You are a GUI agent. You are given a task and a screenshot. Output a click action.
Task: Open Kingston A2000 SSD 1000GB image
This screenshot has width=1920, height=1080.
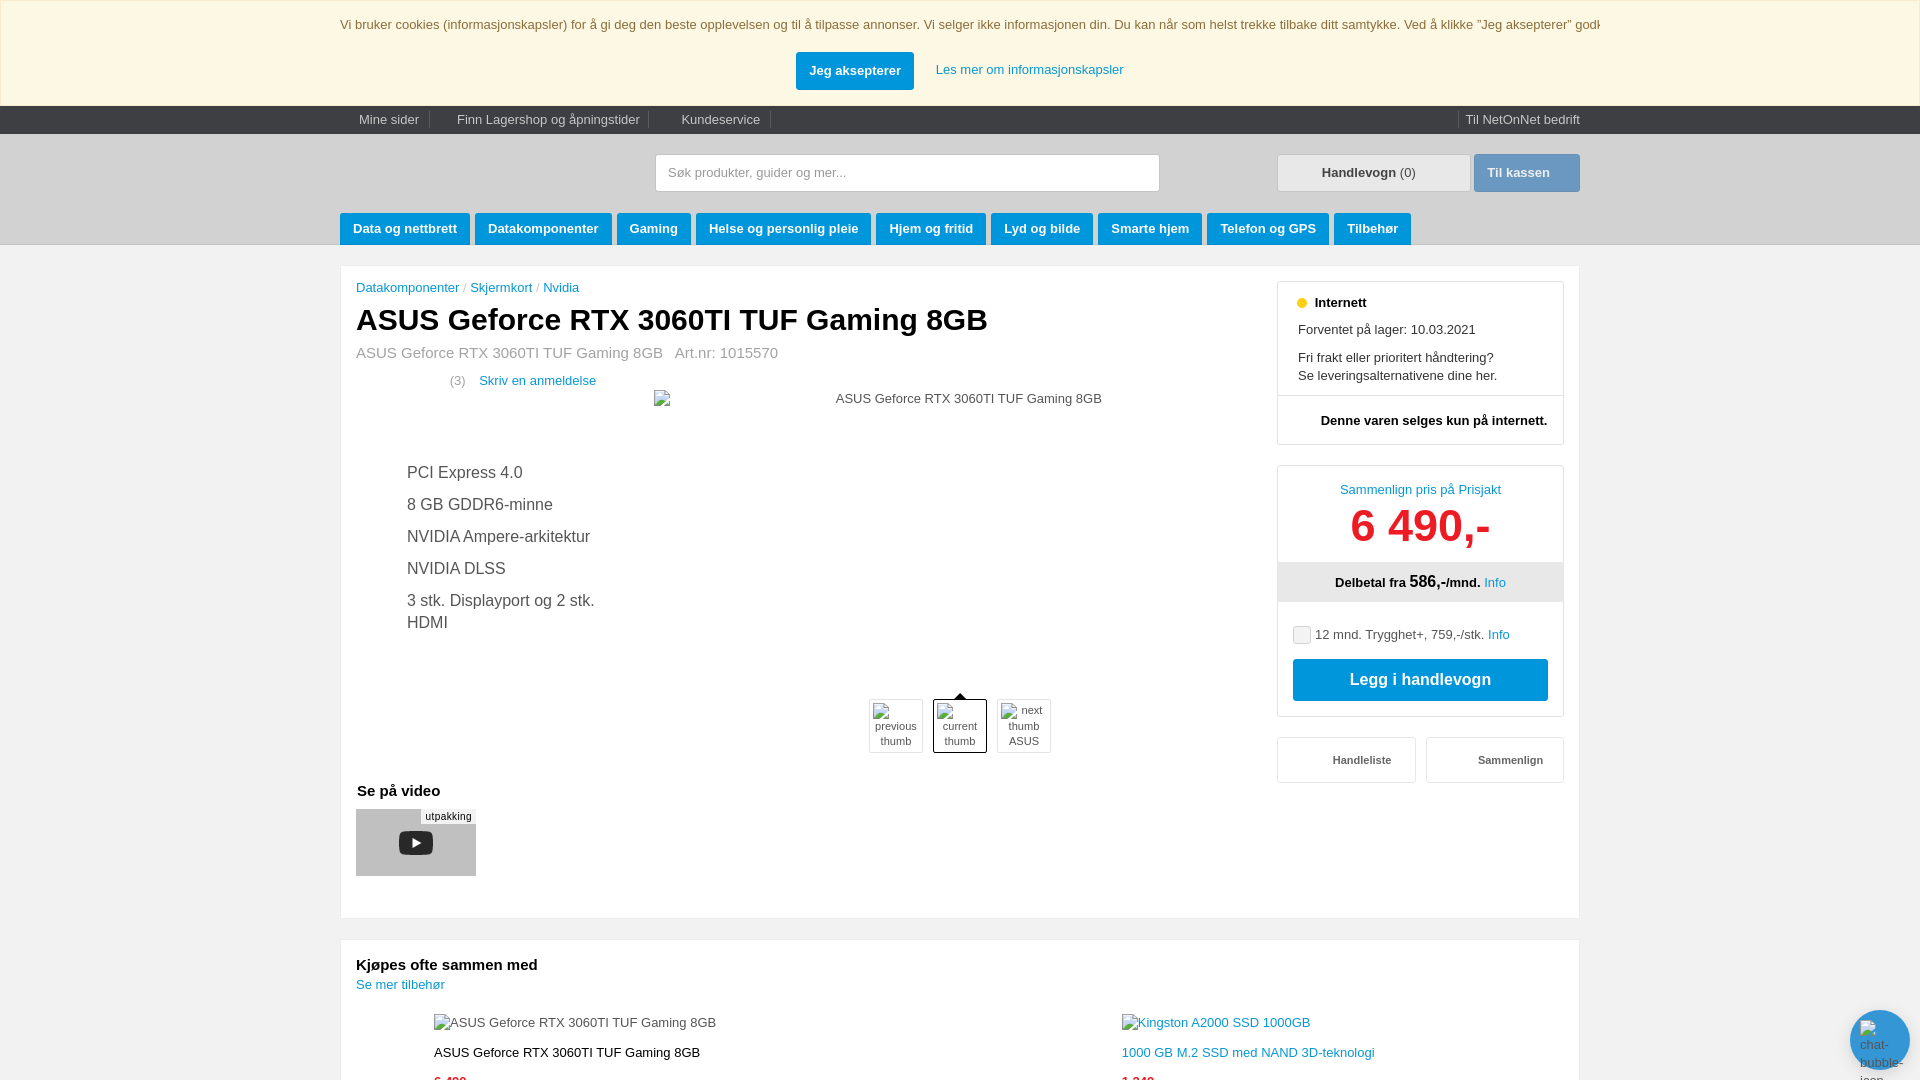point(1216,1023)
